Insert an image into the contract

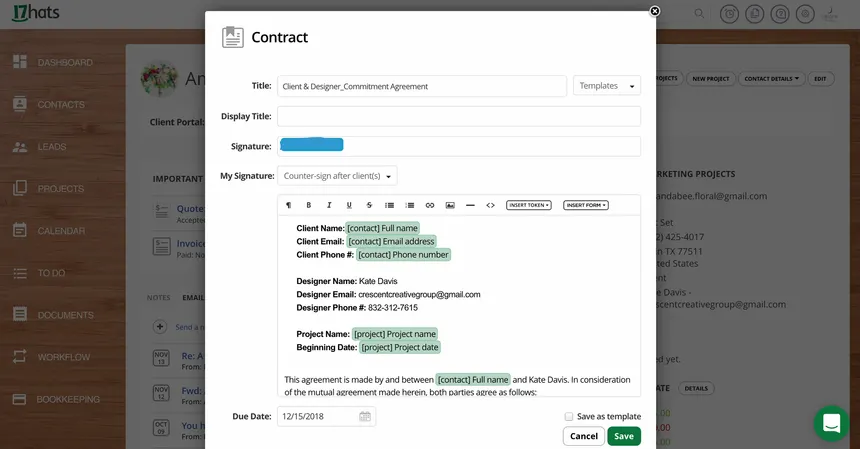click(450, 205)
